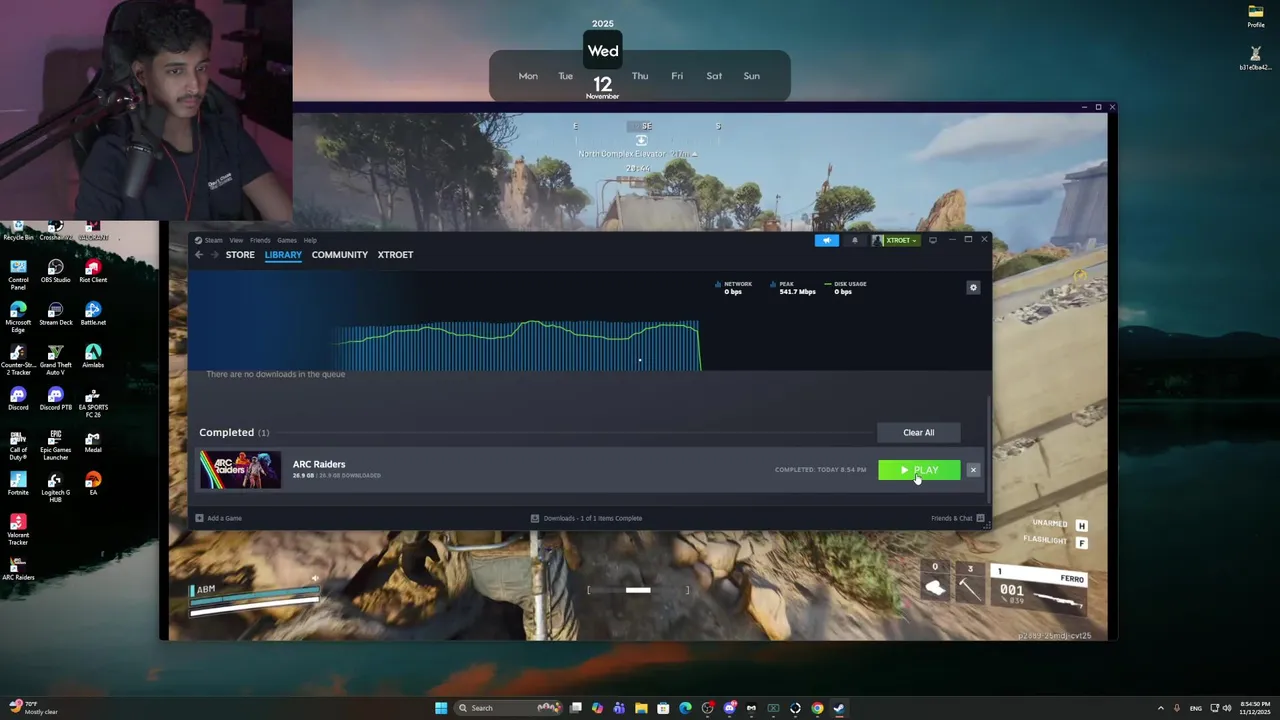The width and height of the screenshot is (1280, 720).
Task: Select Microsoft Edge desktop icon
Action: tap(18, 318)
